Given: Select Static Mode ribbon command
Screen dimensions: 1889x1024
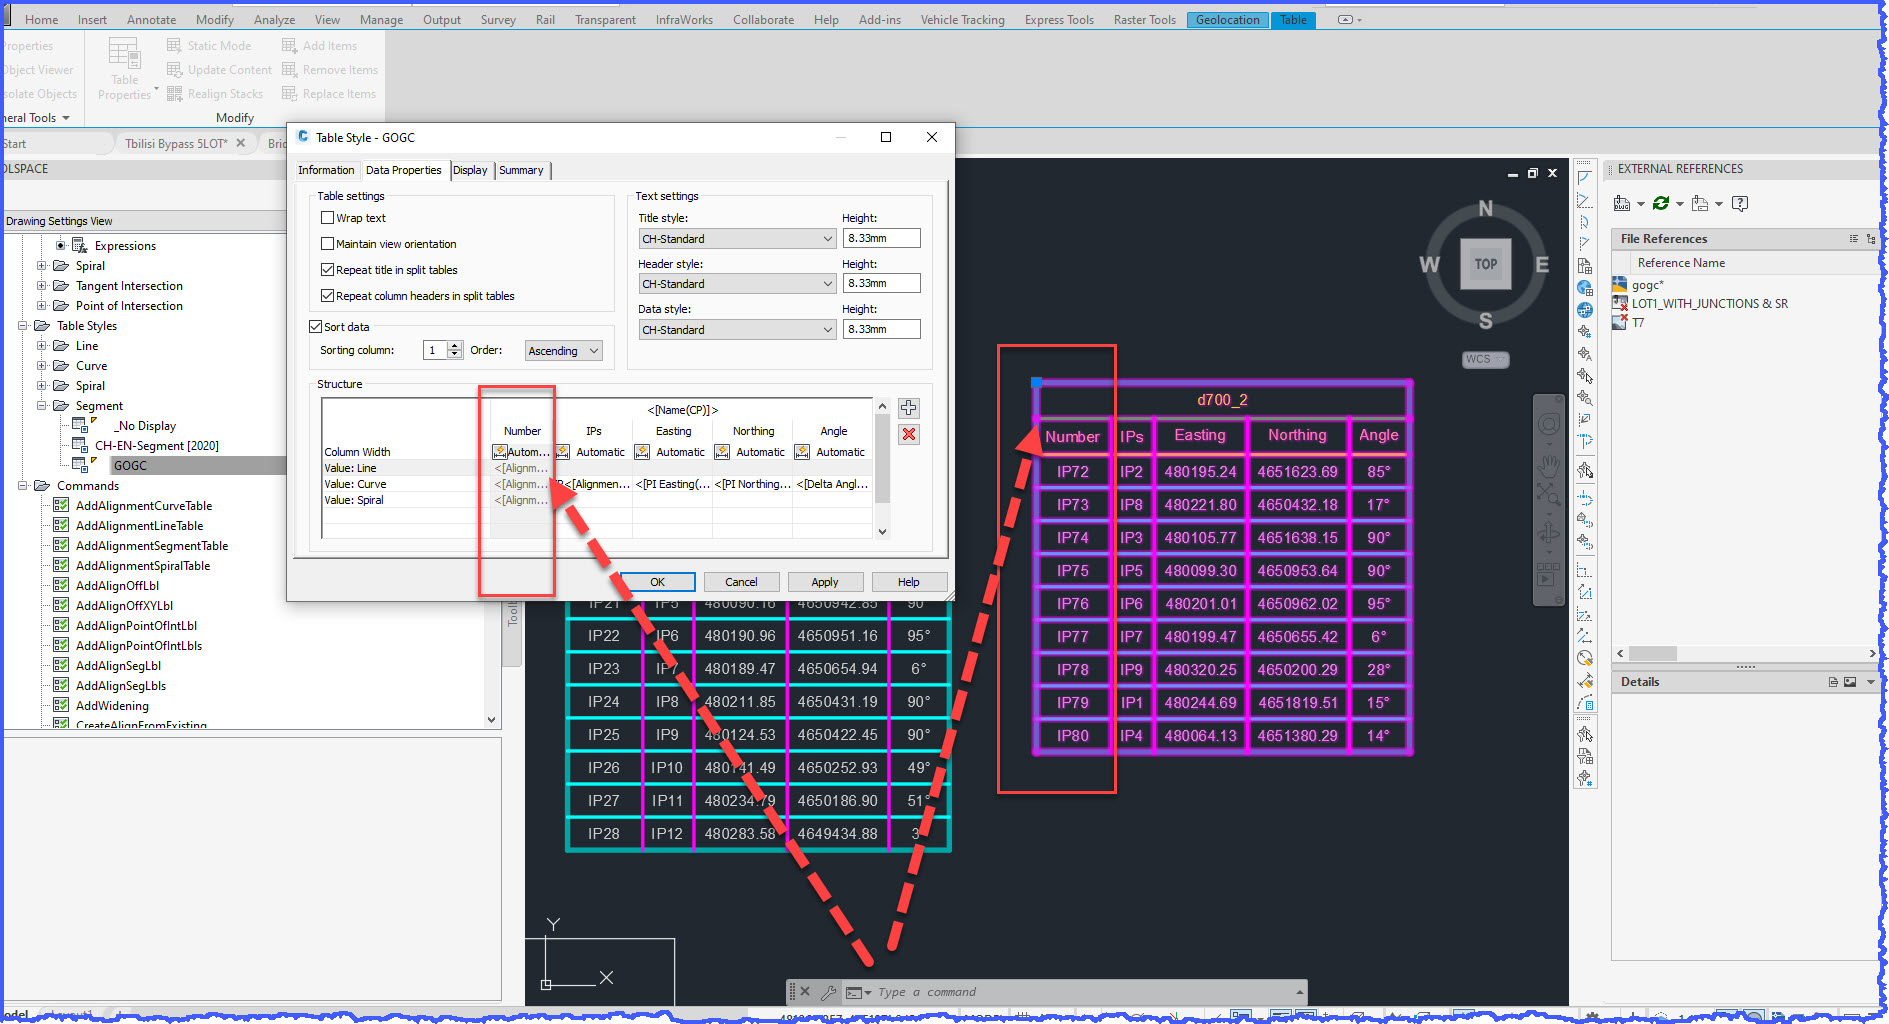Looking at the screenshot, I should [x=209, y=45].
